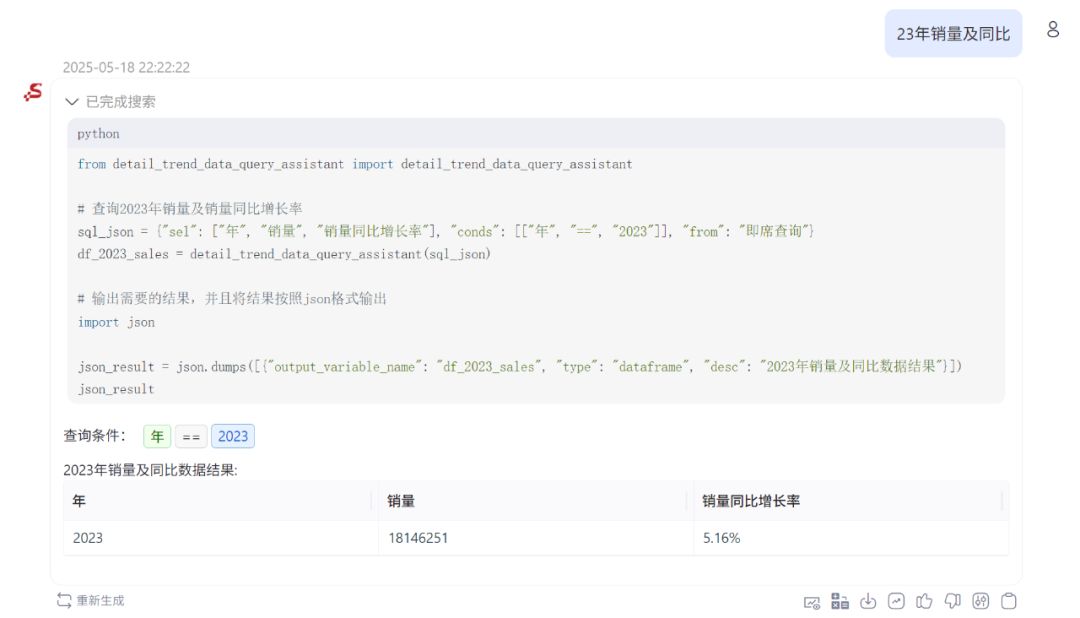Image resolution: width=1080 pixels, height=618 pixels.
Task: Collapse the 已完成搜索 section
Action: point(72,102)
